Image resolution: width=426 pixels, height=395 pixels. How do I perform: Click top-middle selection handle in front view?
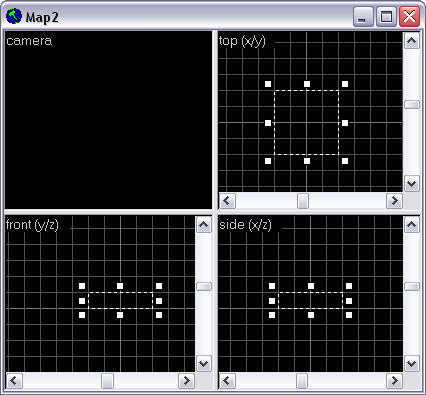point(120,286)
